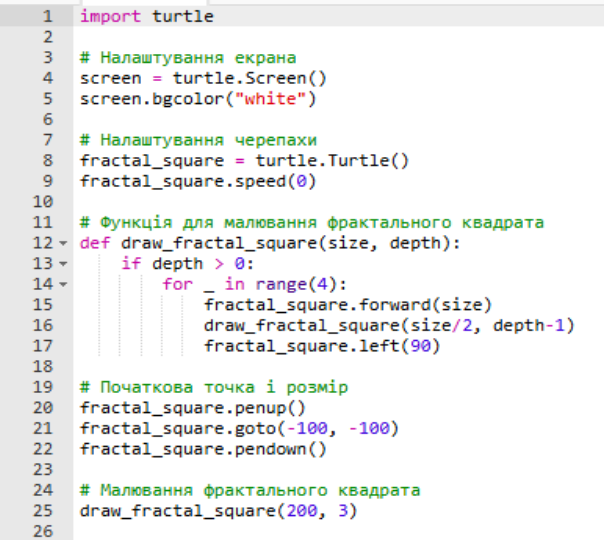Click line number 18 in the gutter
The image size is (604, 540).
[43, 367]
